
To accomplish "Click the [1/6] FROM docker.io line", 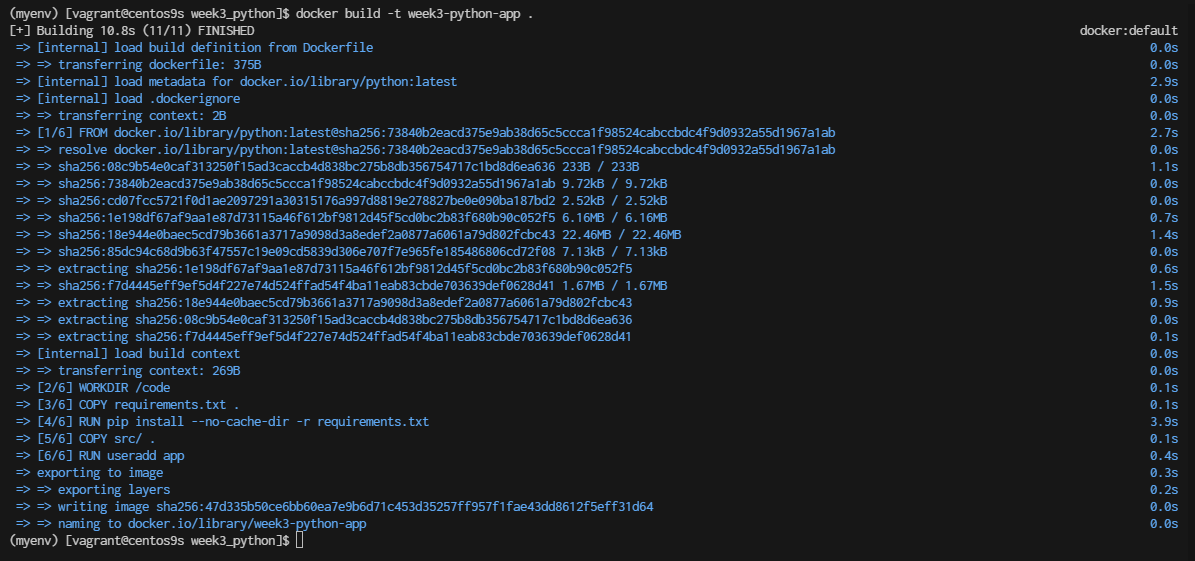I will (425, 133).
